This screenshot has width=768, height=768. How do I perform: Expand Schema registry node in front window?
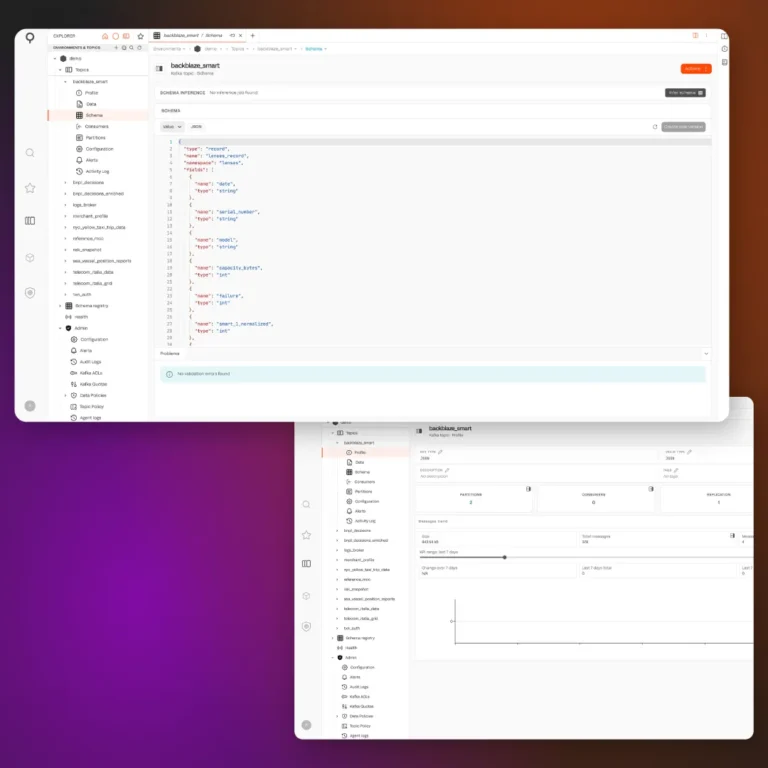[x=60, y=306]
